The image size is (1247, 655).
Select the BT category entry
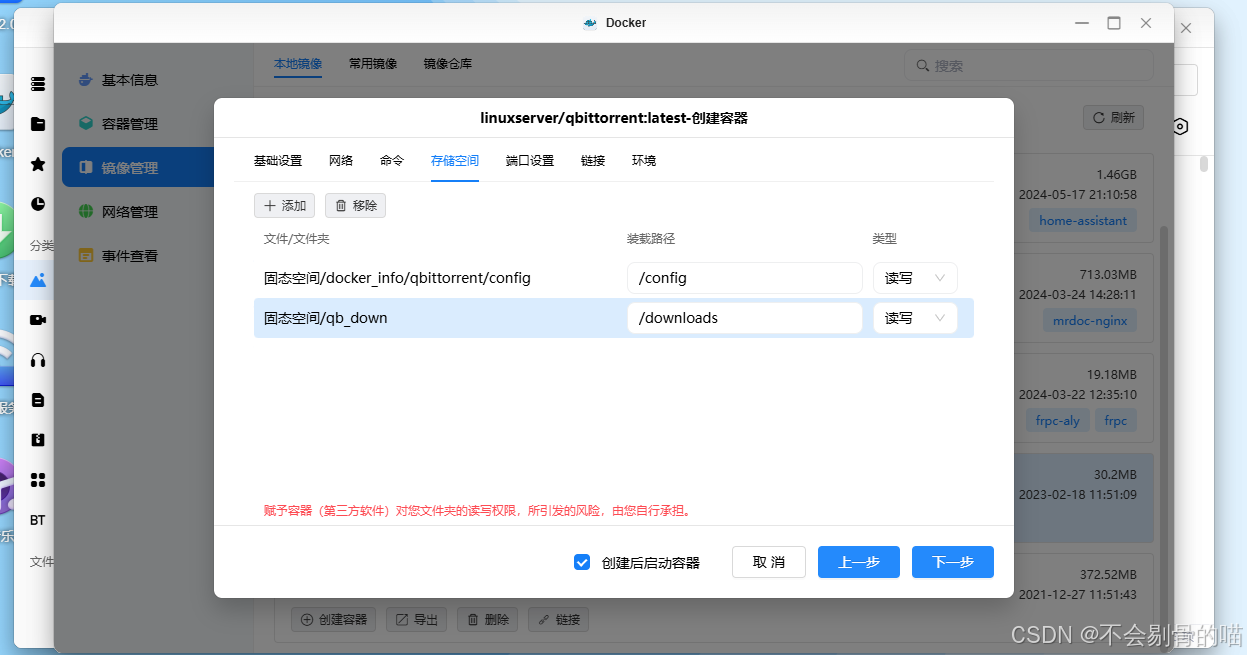click(x=37, y=520)
